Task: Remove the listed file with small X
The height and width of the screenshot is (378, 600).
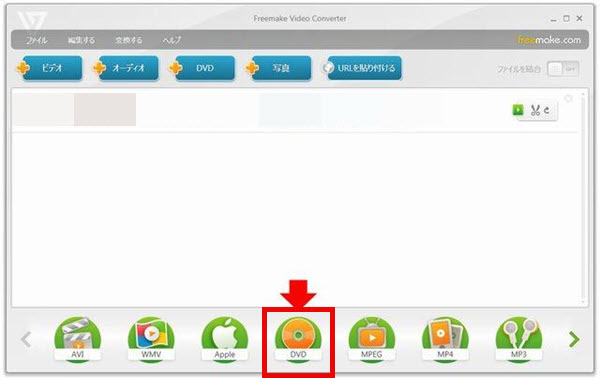Action: pos(569,98)
